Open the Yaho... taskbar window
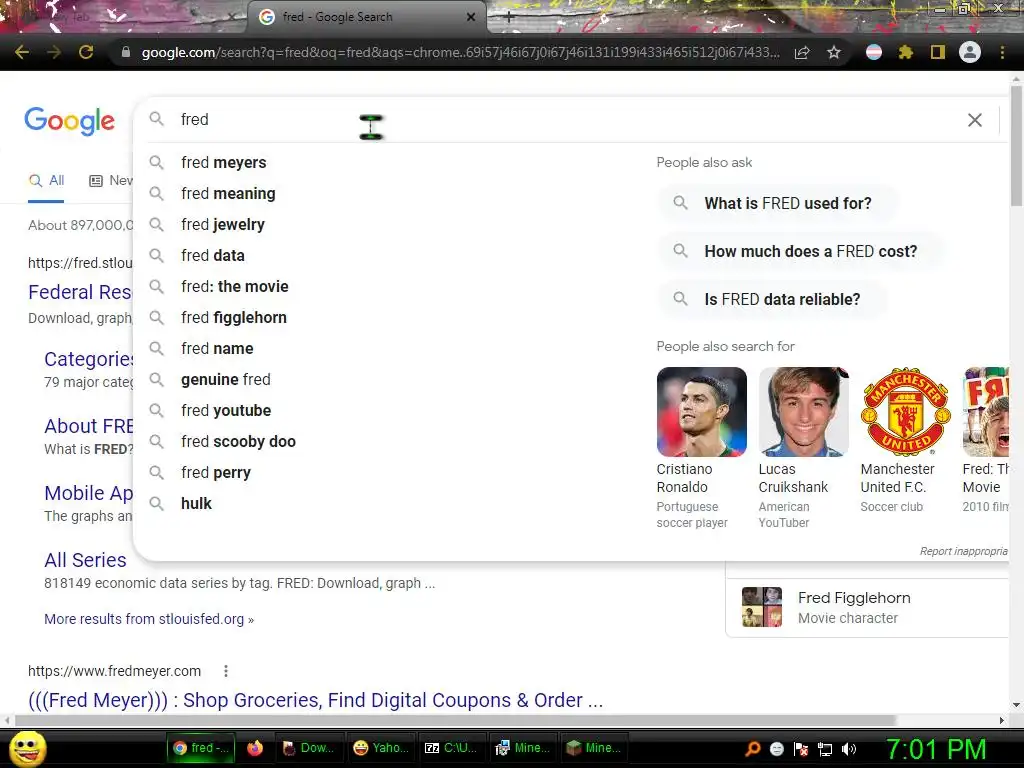The width and height of the screenshot is (1024, 768). point(381,748)
